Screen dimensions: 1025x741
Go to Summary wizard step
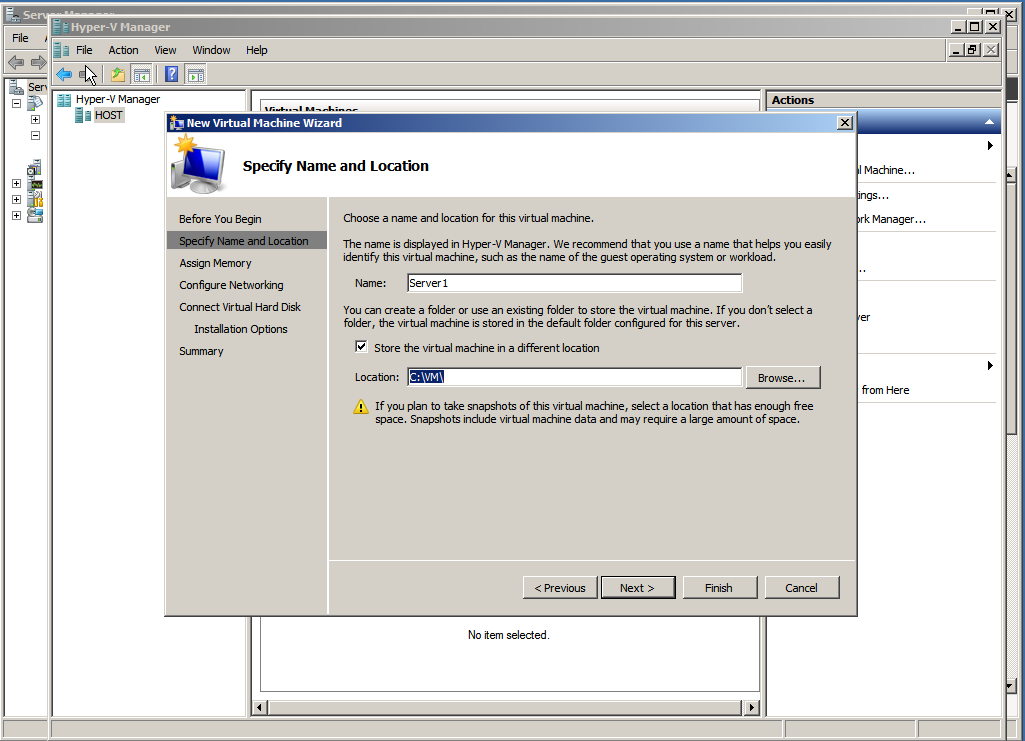tap(201, 351)
